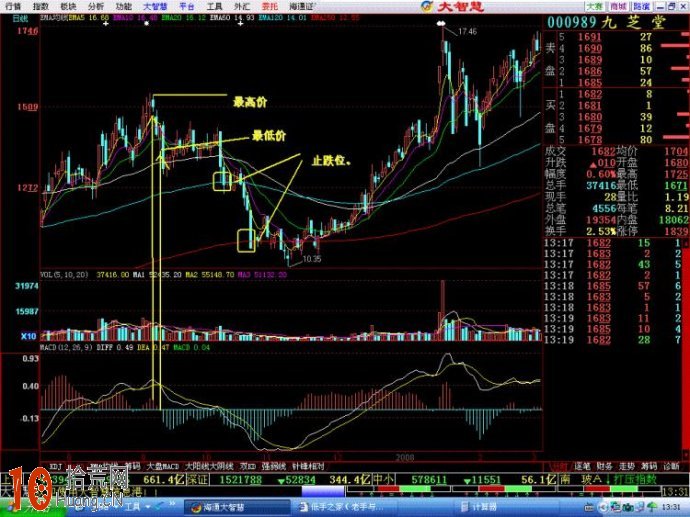Switch to the 针锋相对 indicator tab
Screen dimensions: 690x517
(x=308, y=466)
